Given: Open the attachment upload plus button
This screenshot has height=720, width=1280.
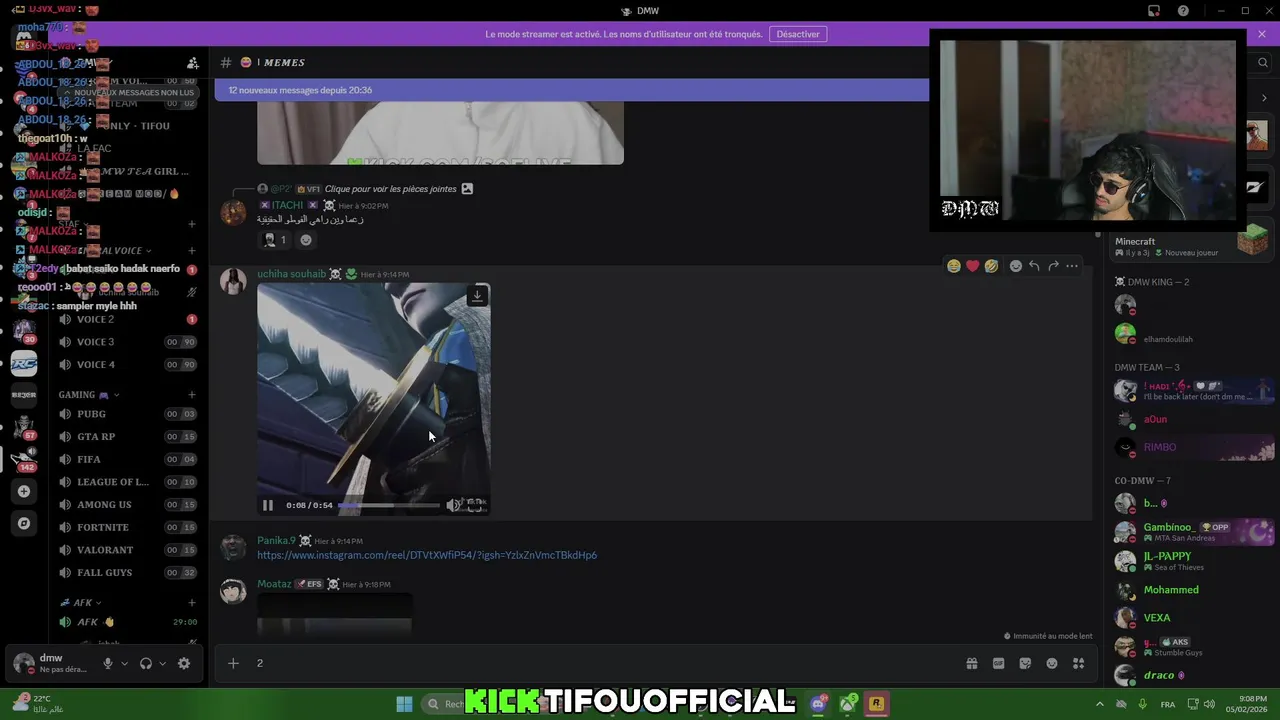Looking at the screenshot, I should pyautogui.click(x=233, y=663).
